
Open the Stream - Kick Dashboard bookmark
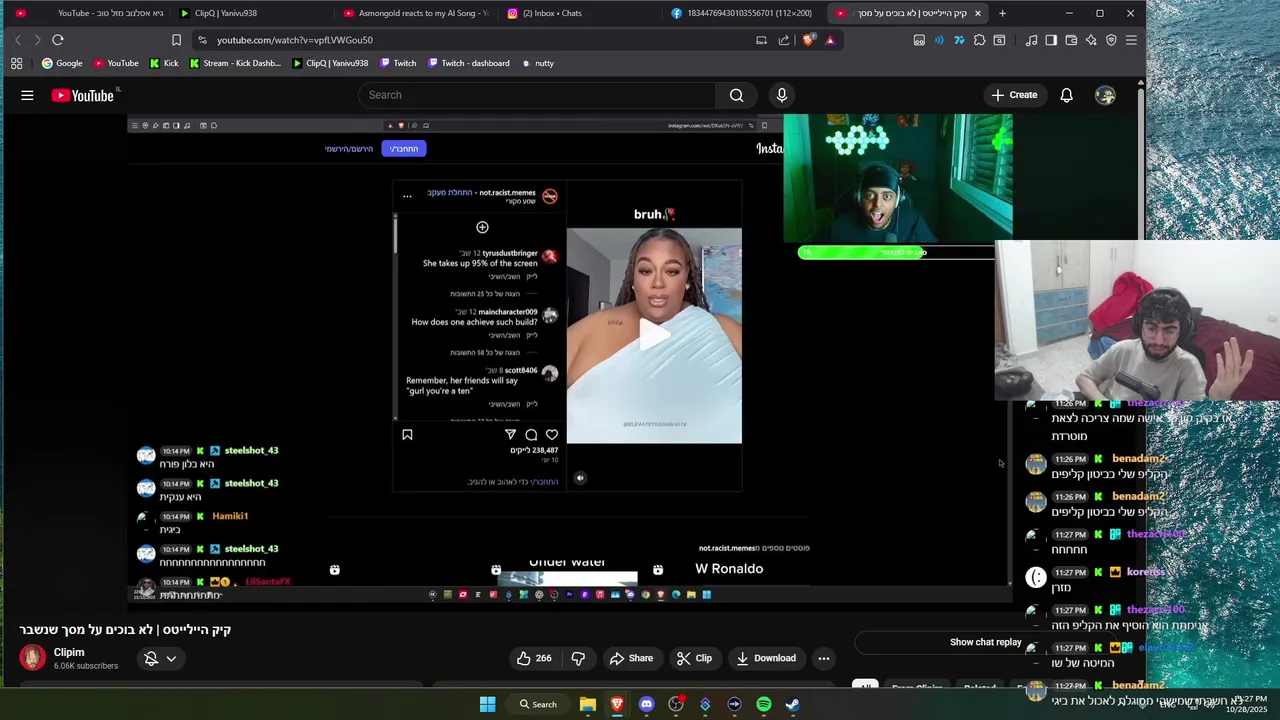coord(235,63)
